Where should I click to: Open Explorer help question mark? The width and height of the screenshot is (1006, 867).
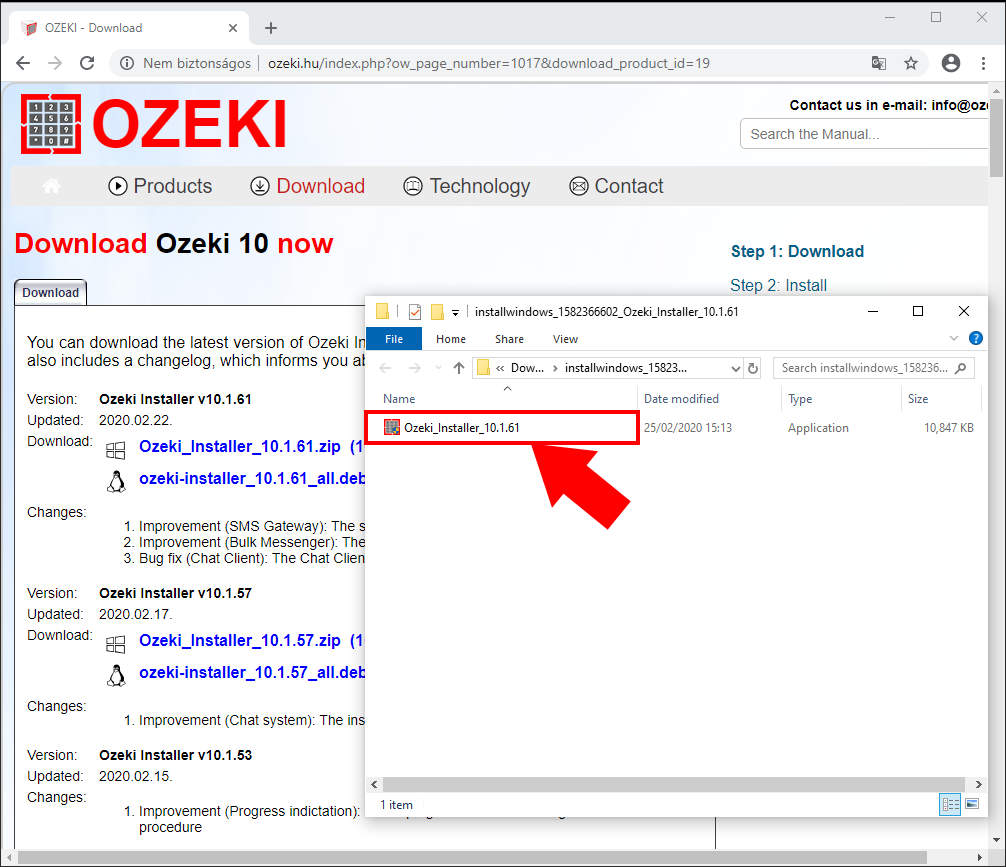(975, 338)
